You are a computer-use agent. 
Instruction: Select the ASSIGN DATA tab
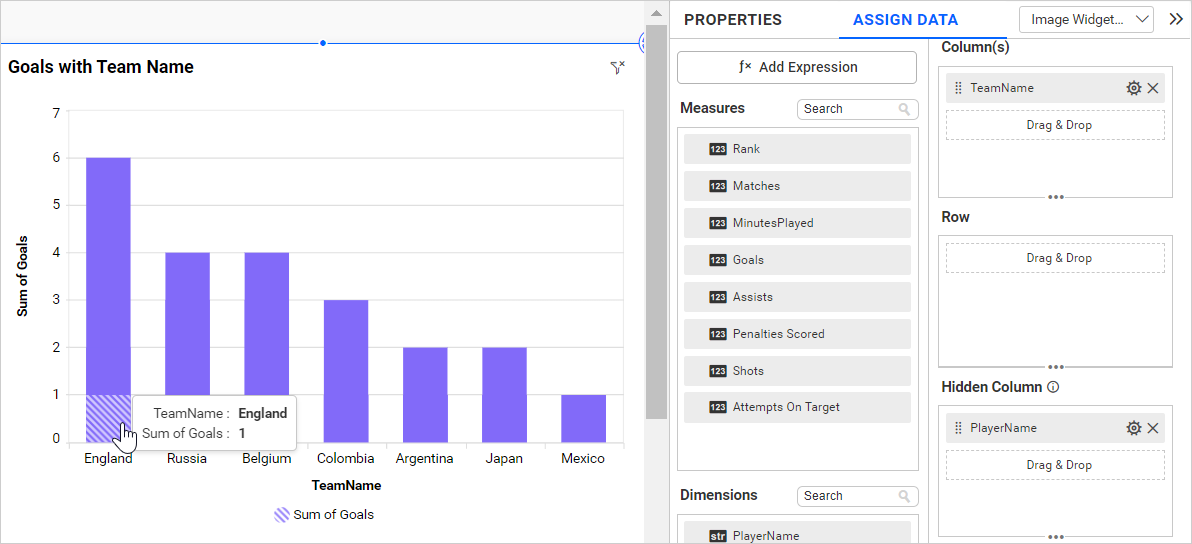point(905,20)
